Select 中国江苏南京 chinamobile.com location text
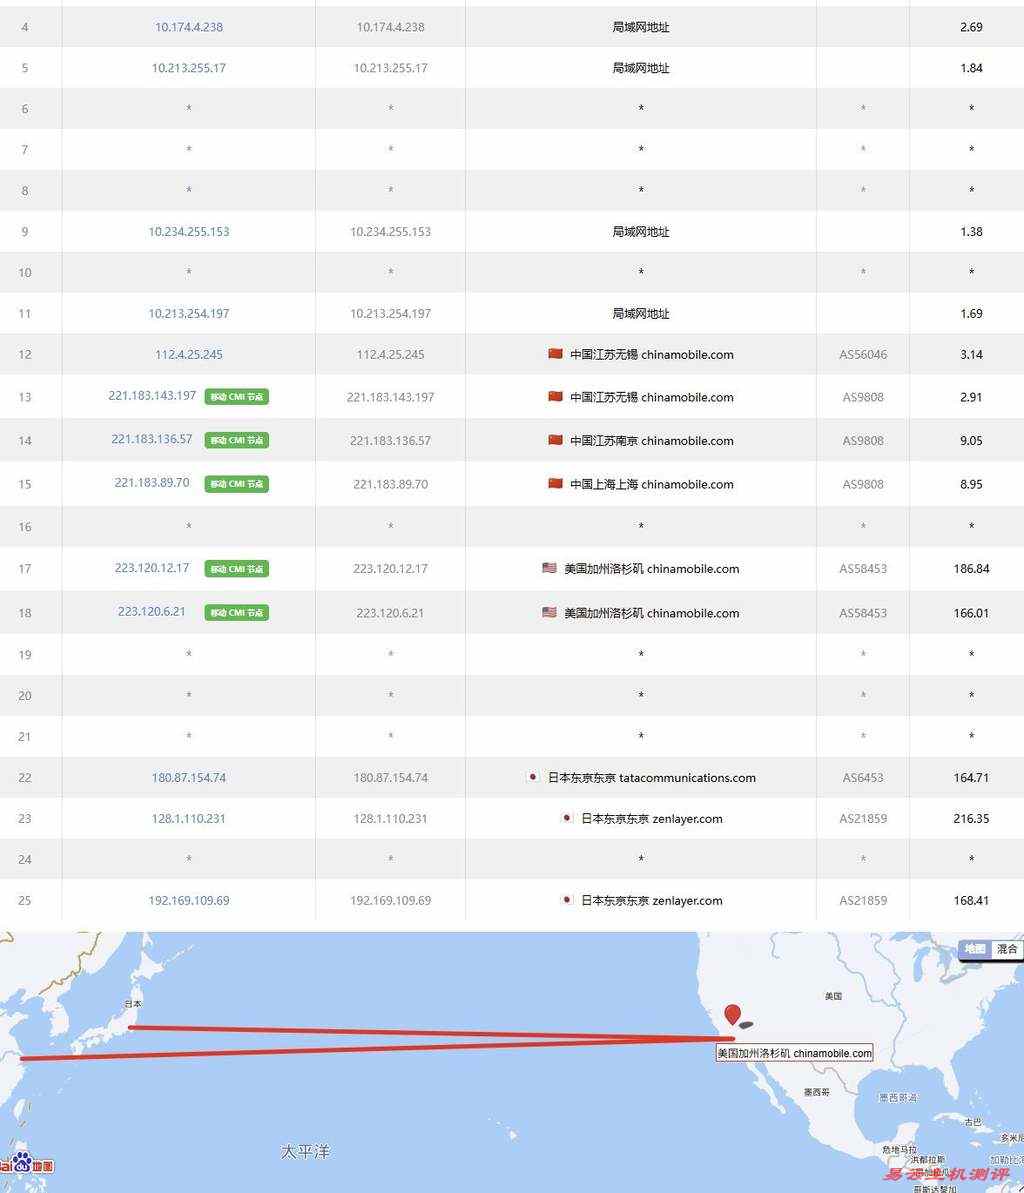1024x1193 pixels. [651, 441]
